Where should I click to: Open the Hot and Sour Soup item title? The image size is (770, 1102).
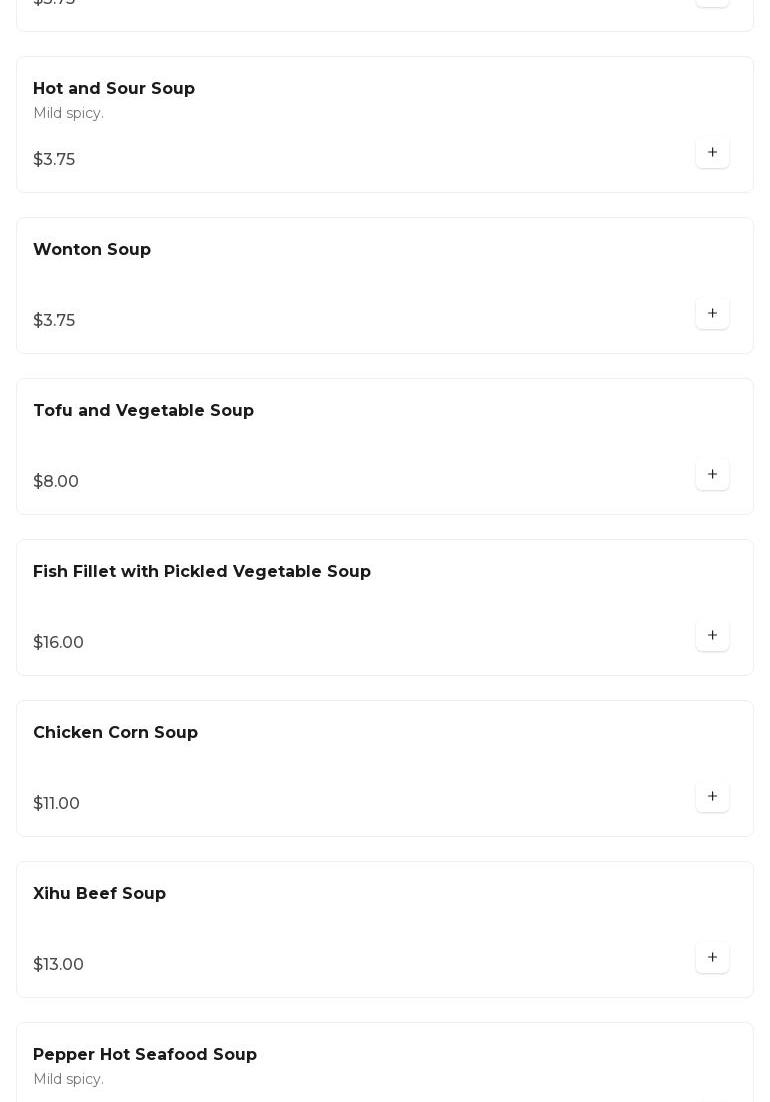click(114, 89)
